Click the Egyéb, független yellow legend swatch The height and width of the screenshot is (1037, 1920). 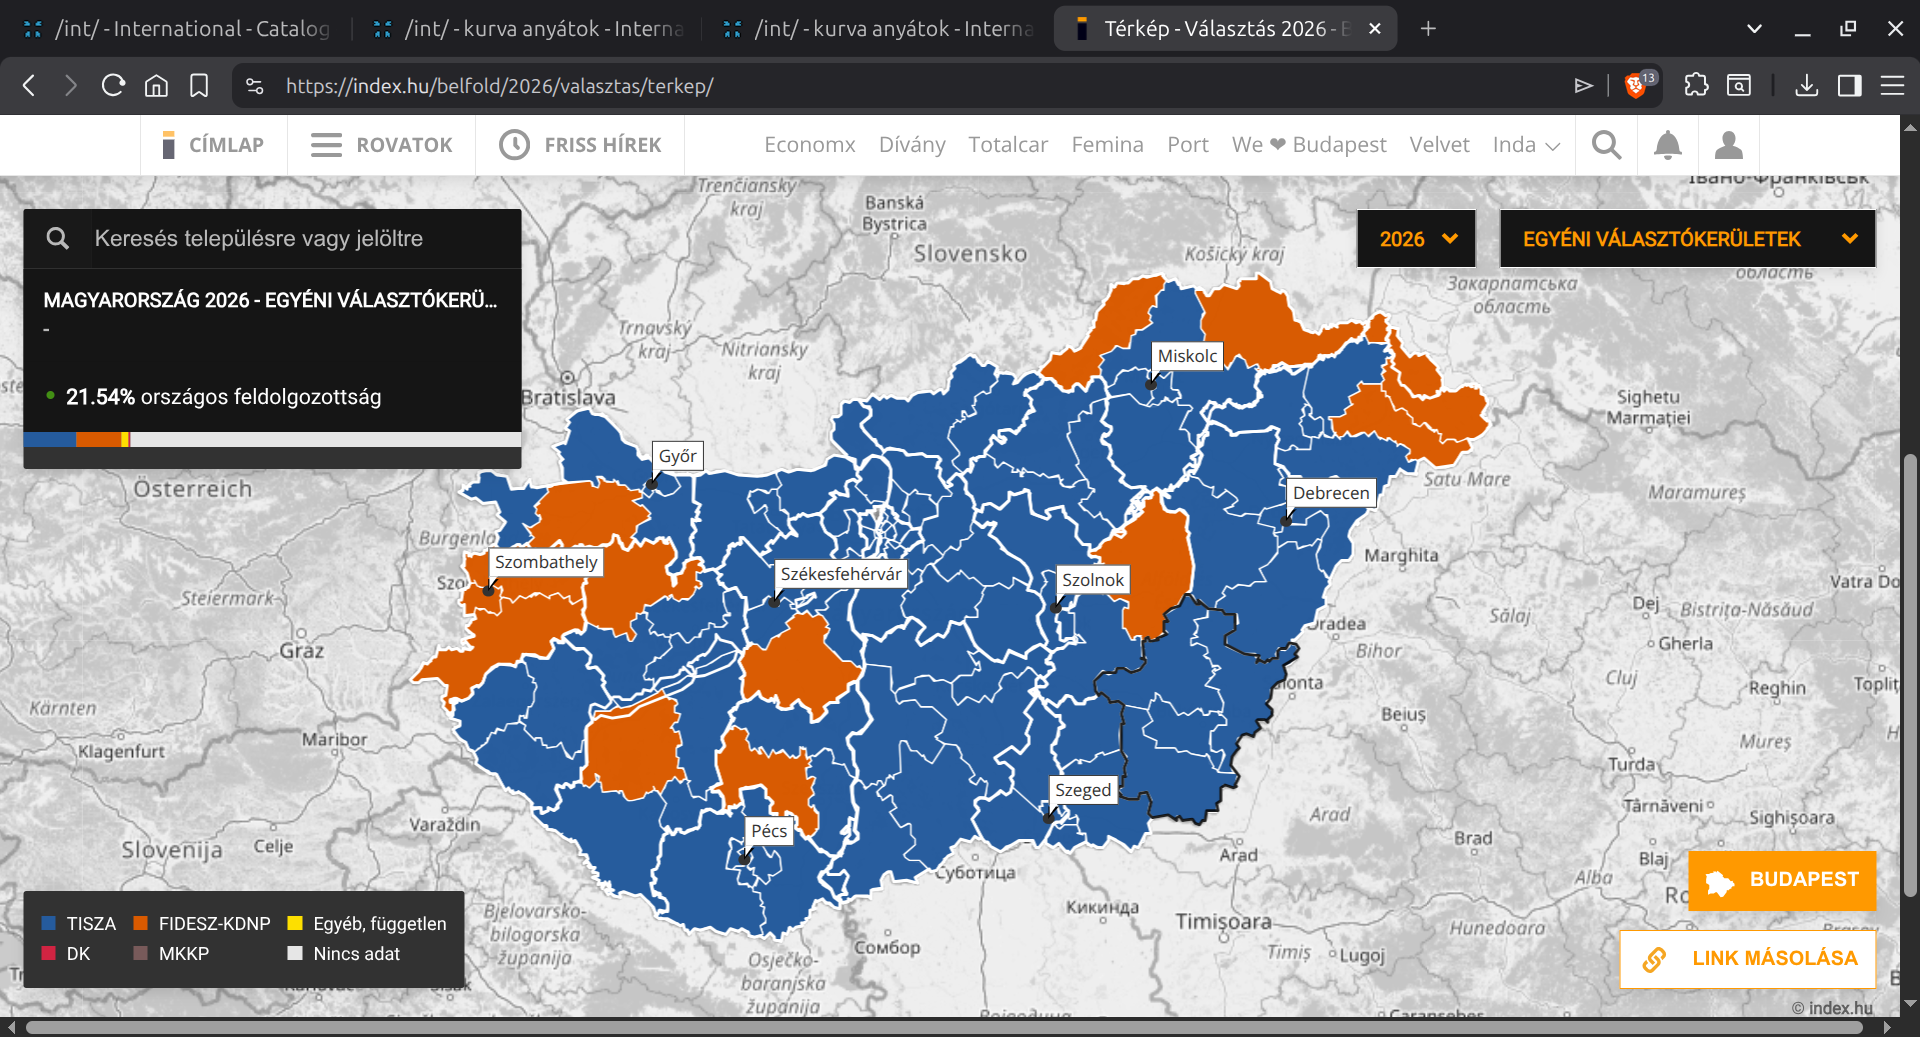pyautogui.click(x=295, y=923)
